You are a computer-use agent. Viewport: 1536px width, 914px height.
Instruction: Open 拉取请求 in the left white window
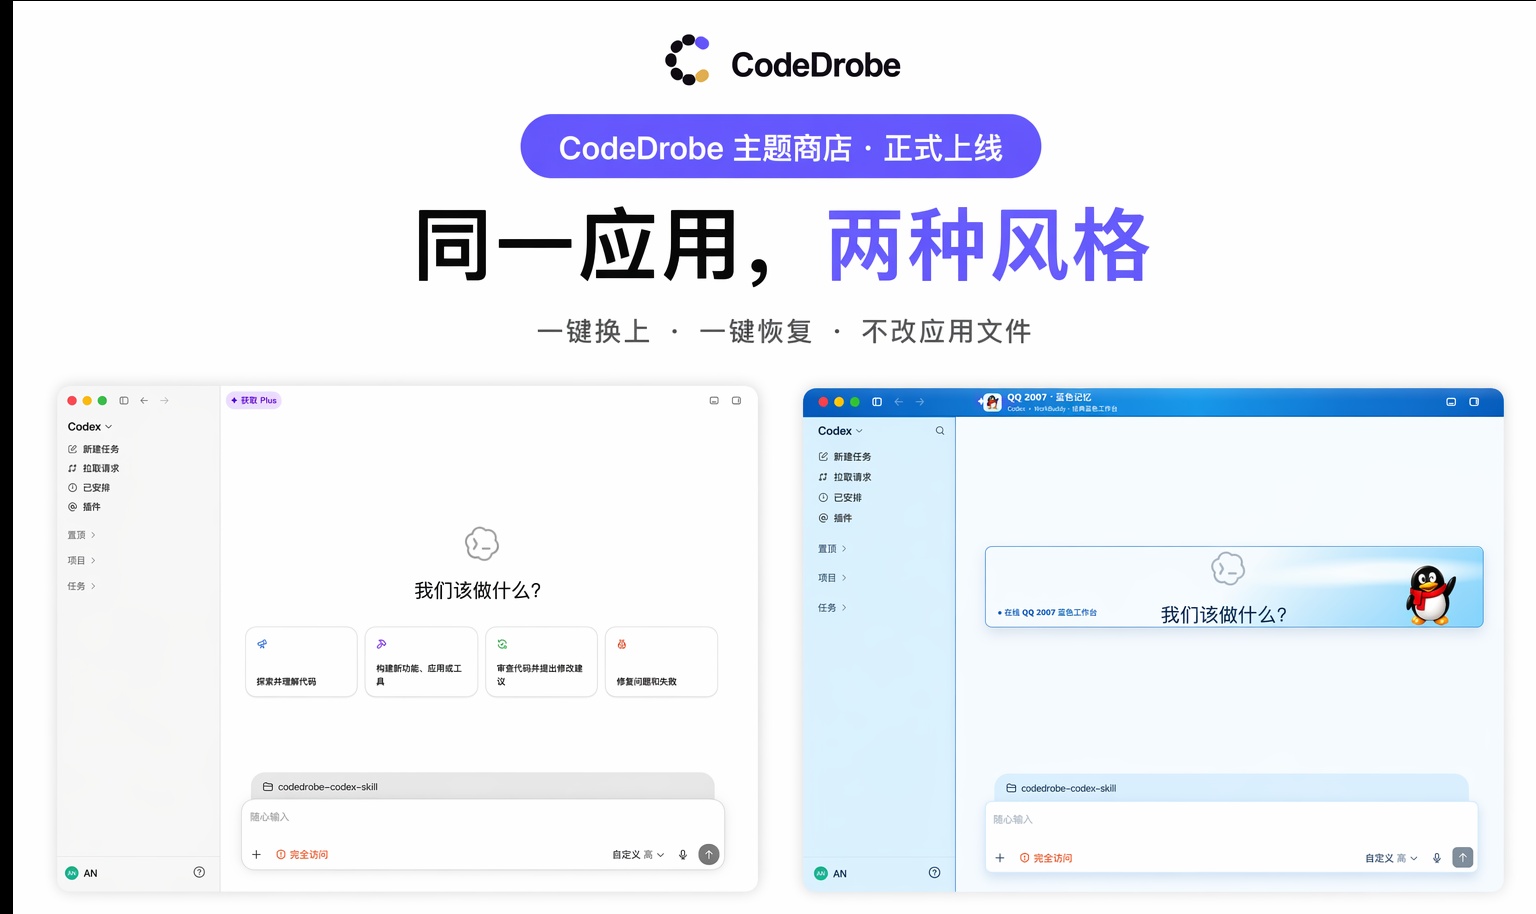93,468
